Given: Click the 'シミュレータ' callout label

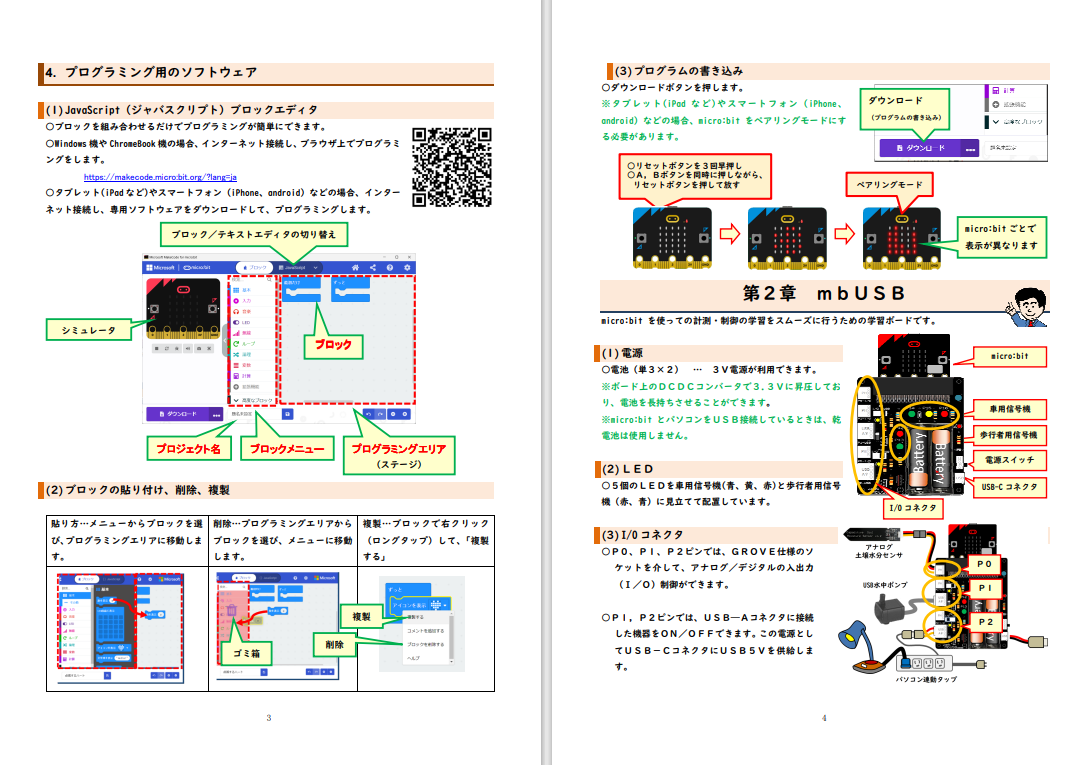Looking at the screenshot, I should point(88,330).
